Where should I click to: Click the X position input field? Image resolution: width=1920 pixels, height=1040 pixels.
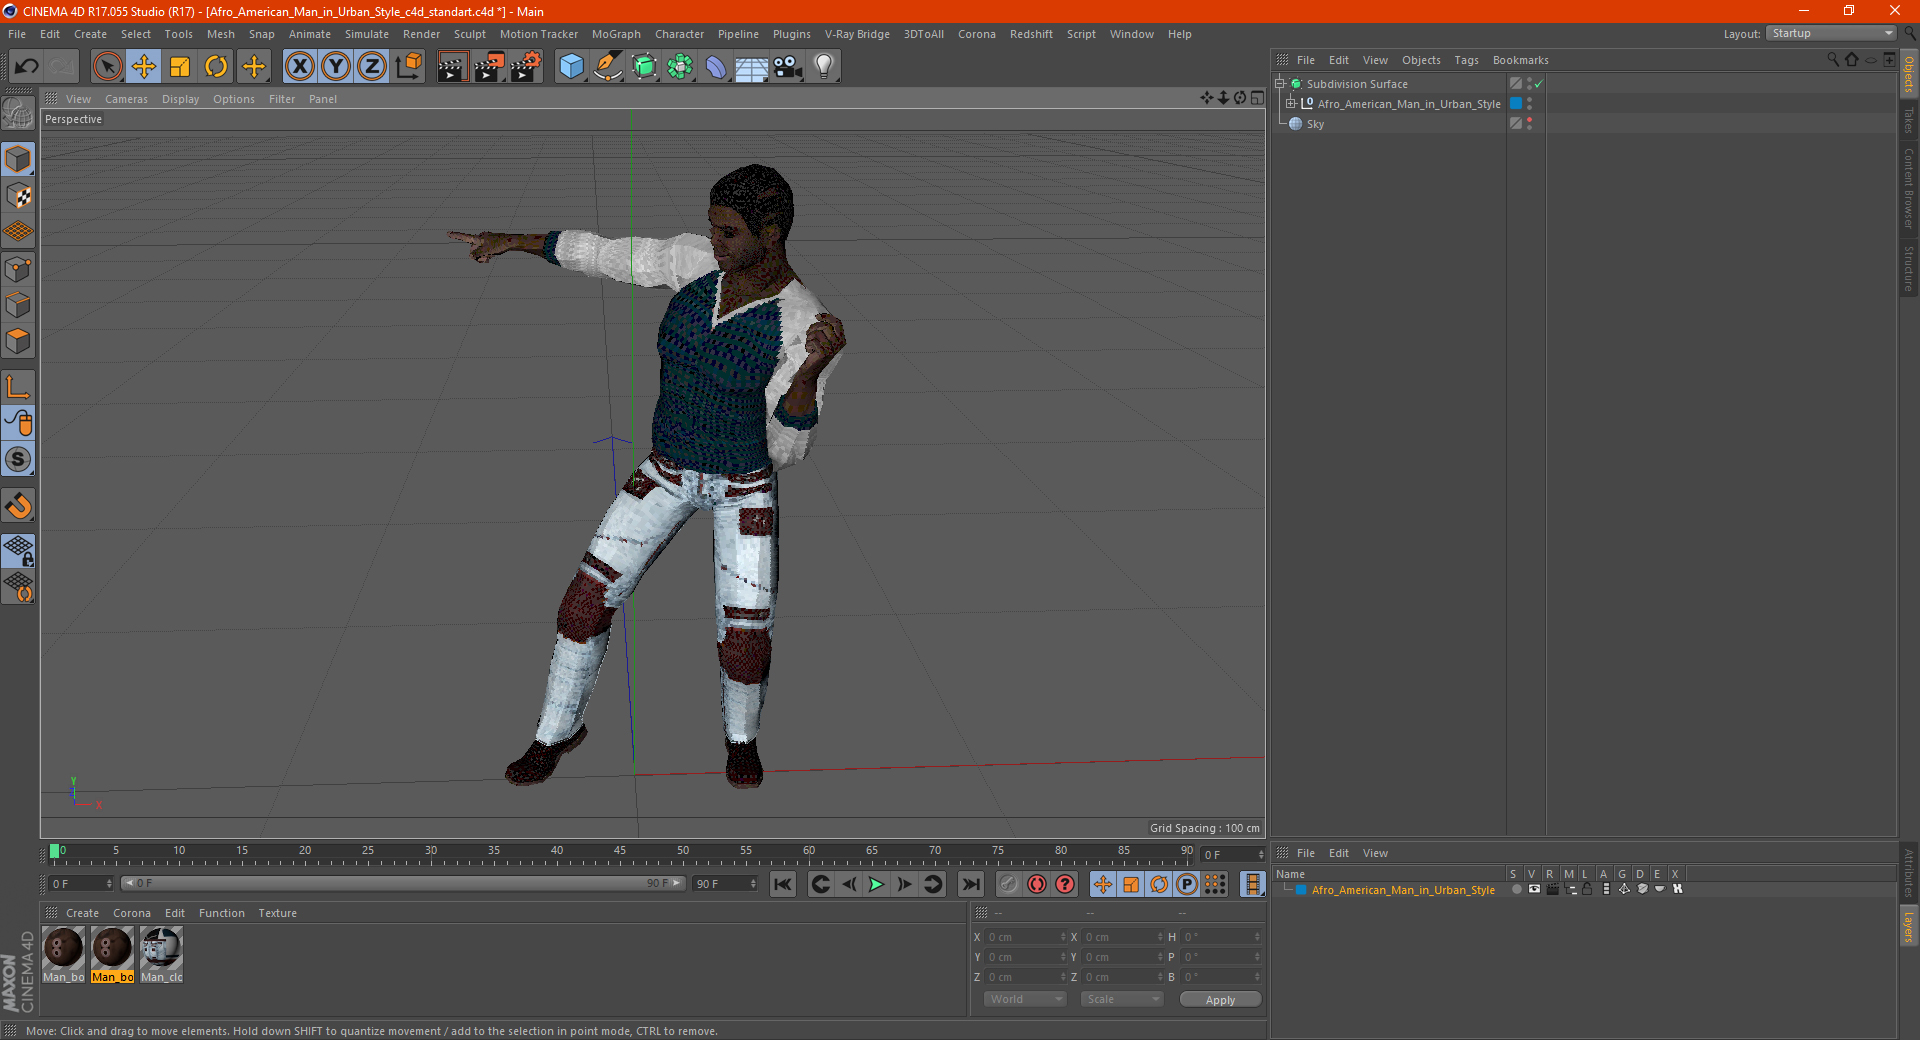click(x=1027, y=937)
